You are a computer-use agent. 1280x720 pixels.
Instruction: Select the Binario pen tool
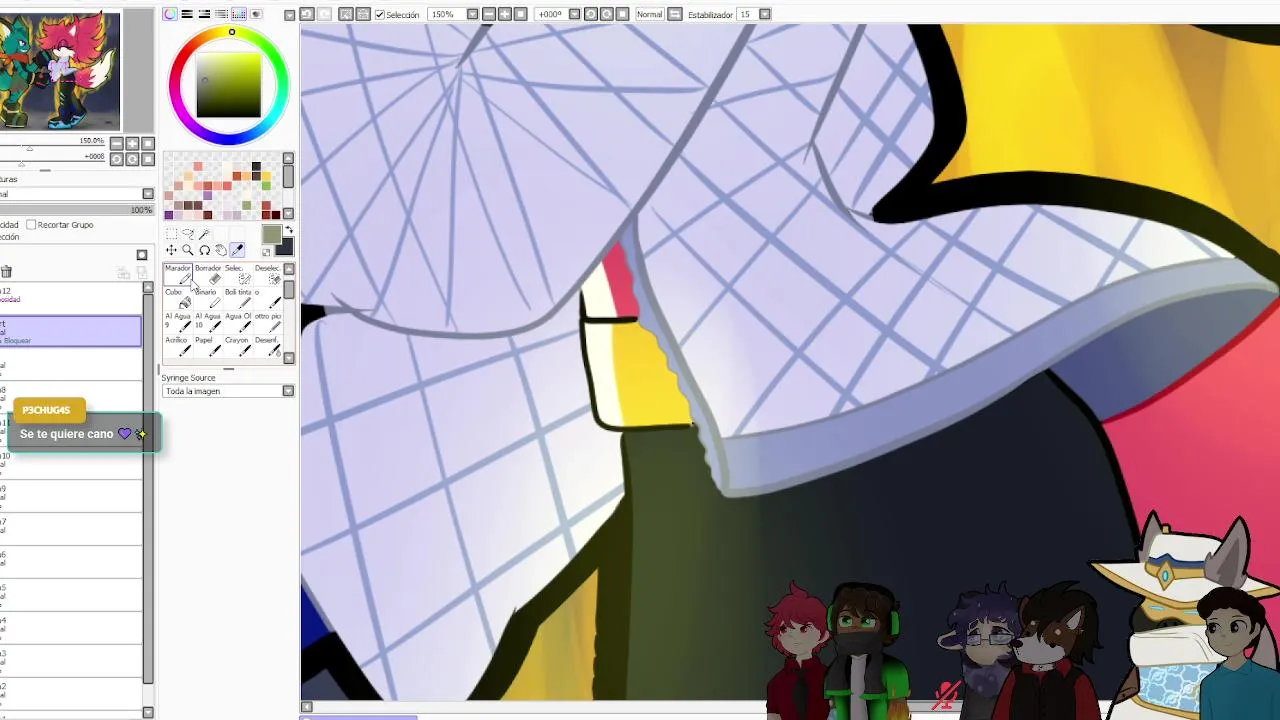point(208,300)
